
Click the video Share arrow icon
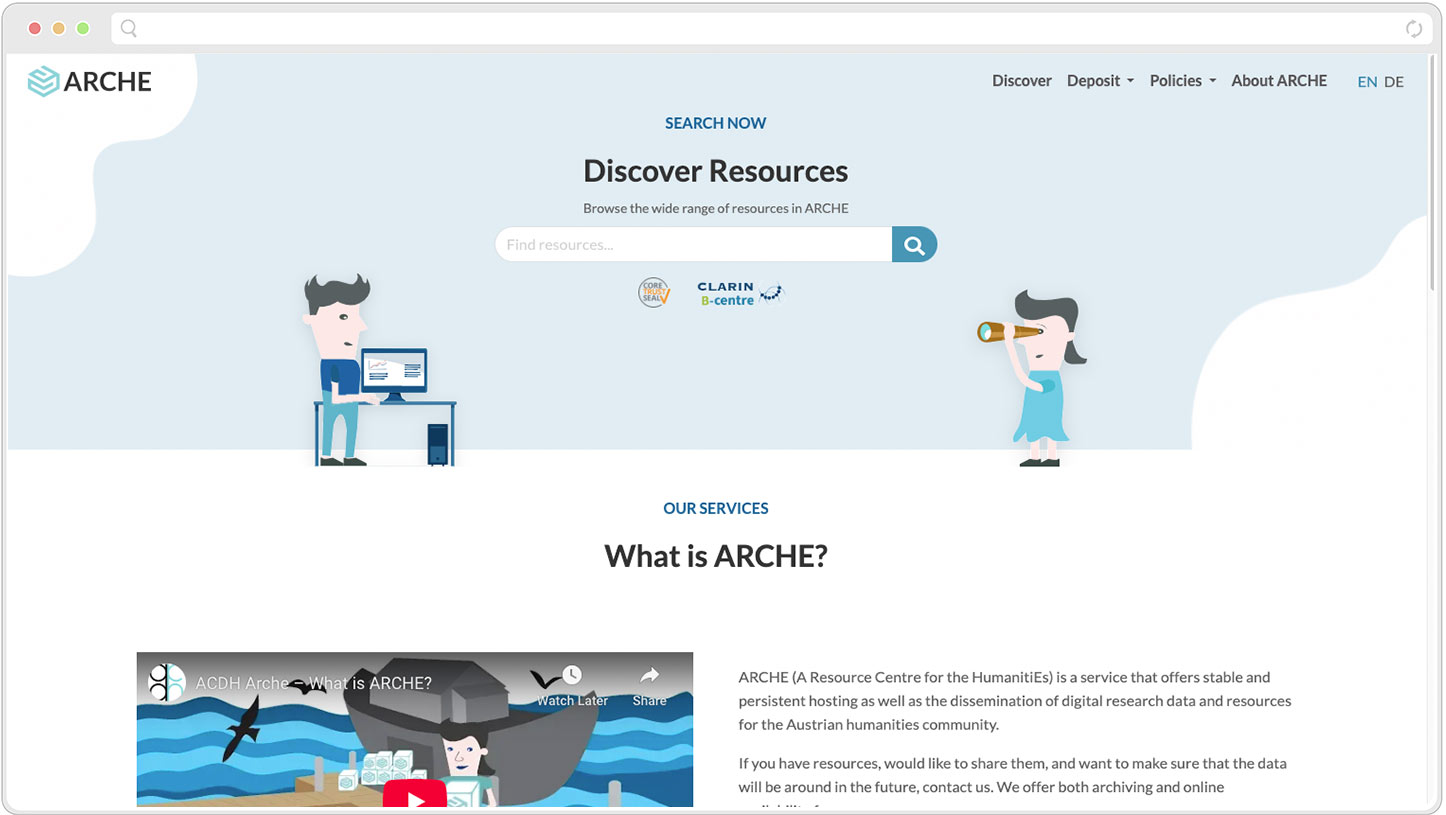pos(649,675)
